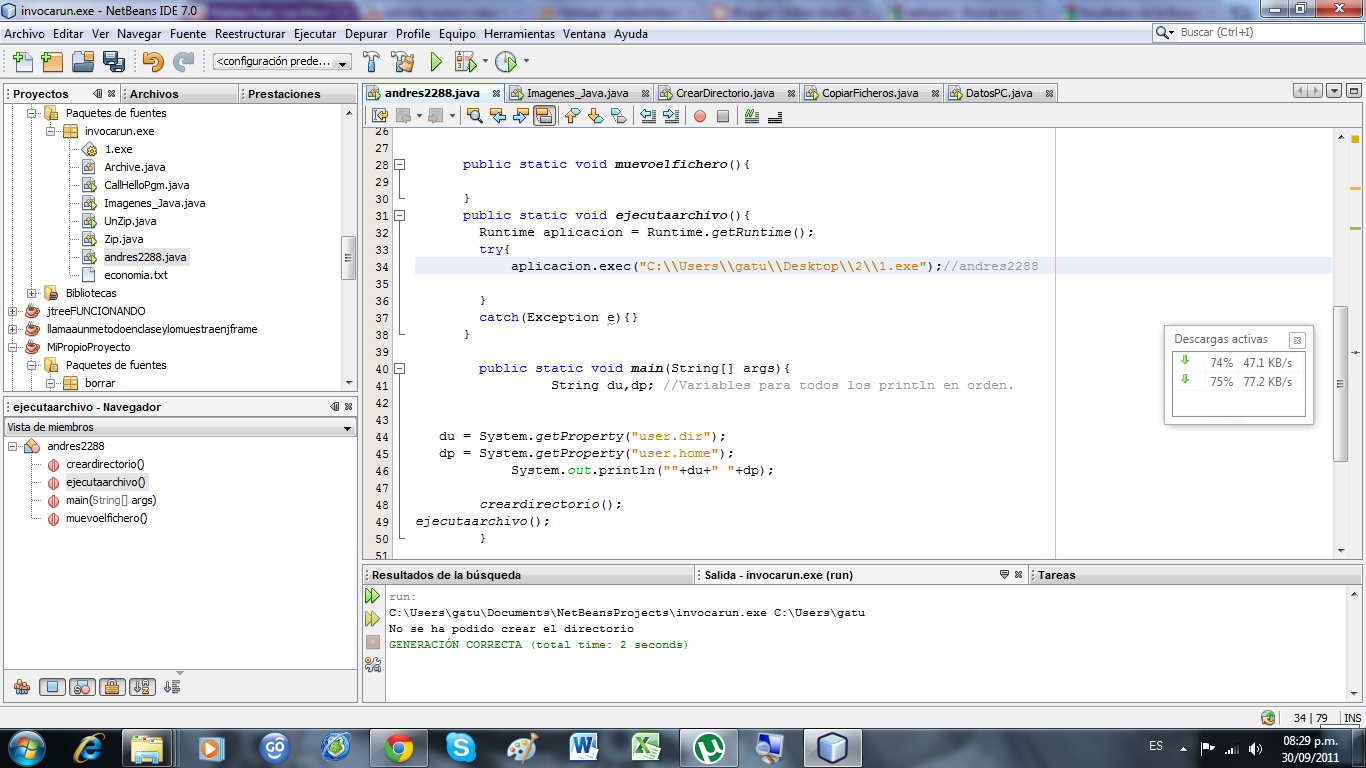Click the Find Previous Occurrence icon
This screenshot has height=768, width=1366.
tap(498, 116)
